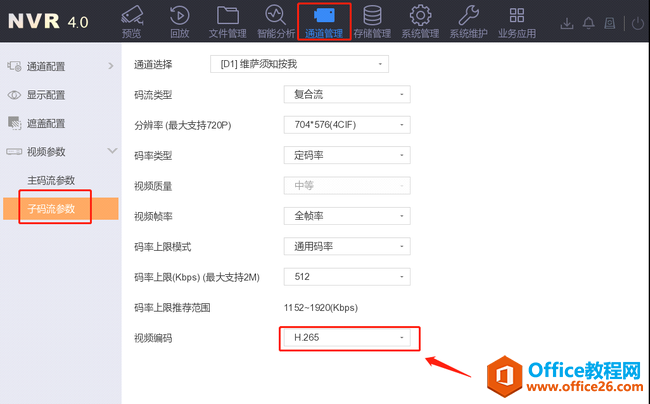
Task: Select 主码流参数 in sidebar
Action: (x=51, y=180)
